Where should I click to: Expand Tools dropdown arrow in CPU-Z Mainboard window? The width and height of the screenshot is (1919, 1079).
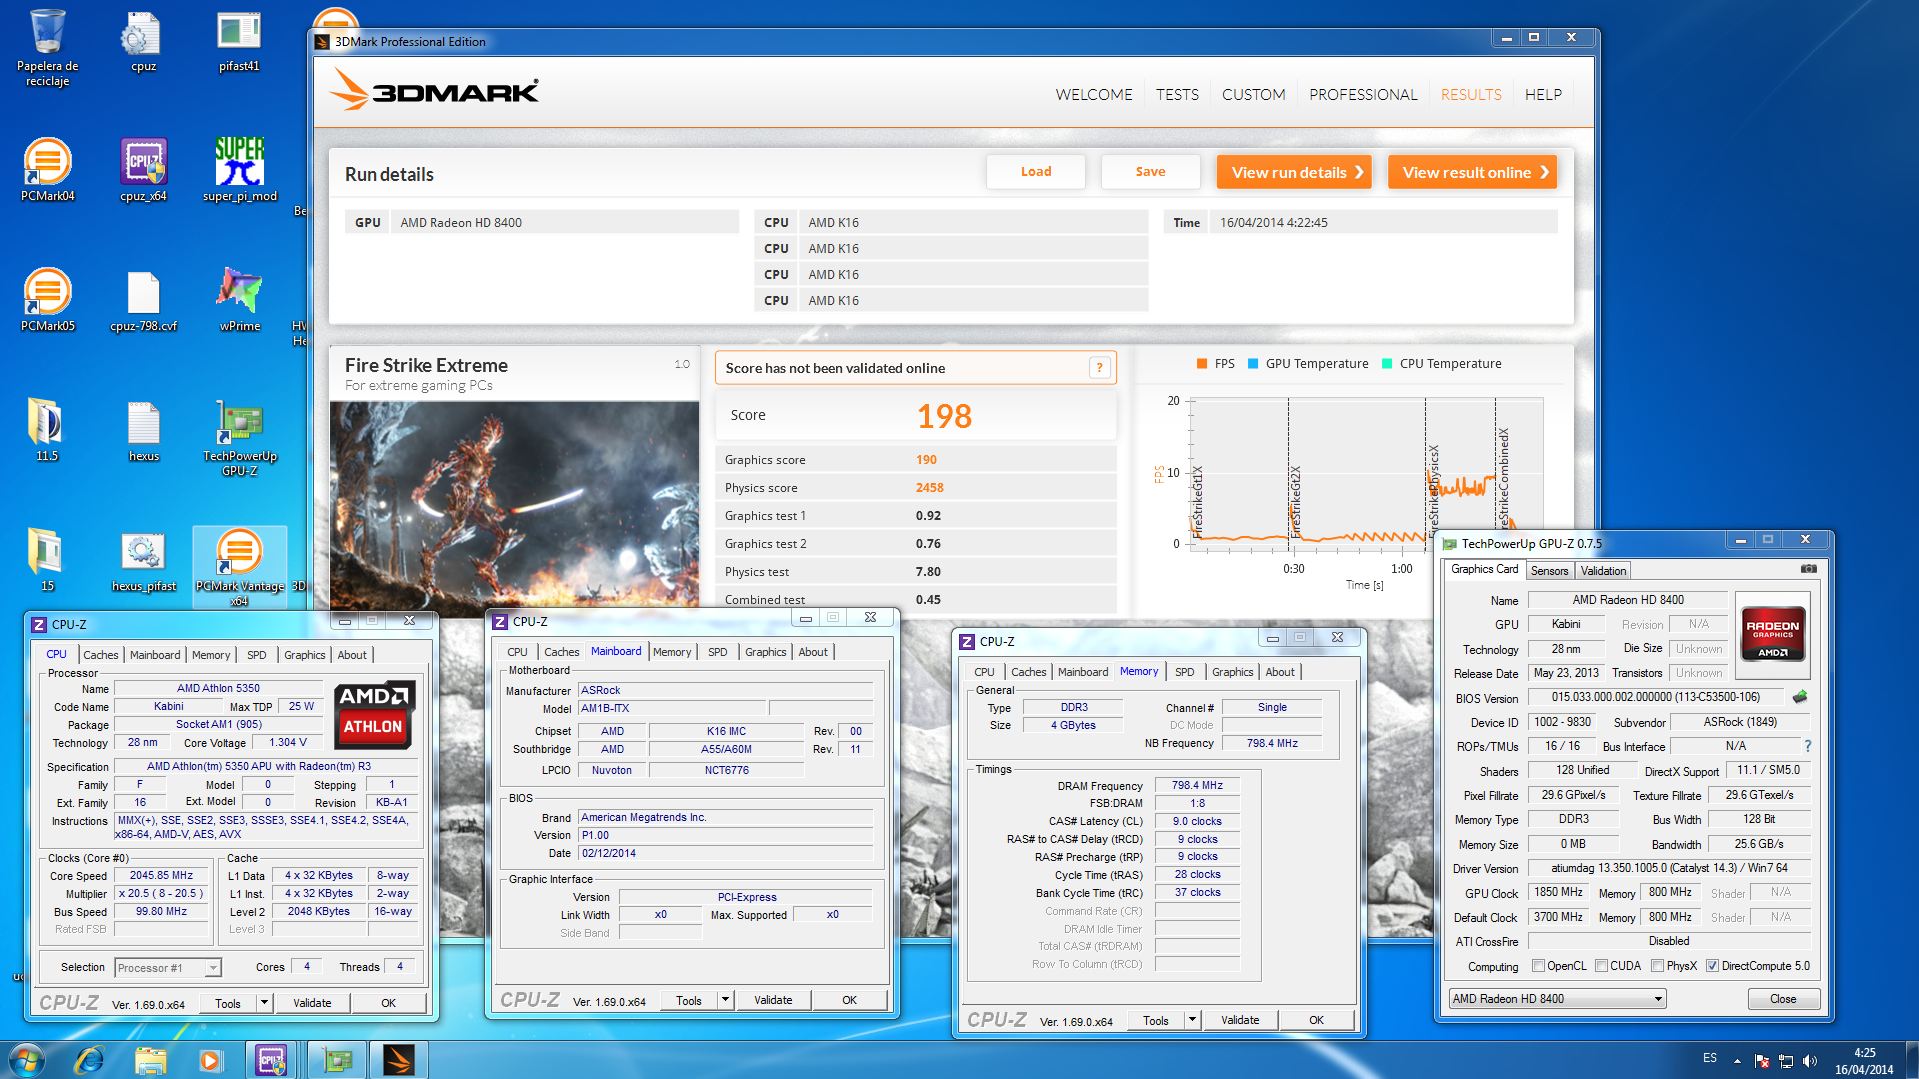[x=725, y=1000]
